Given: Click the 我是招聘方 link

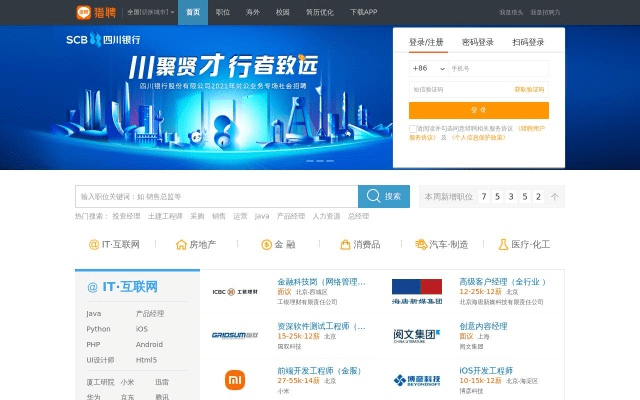Looking at the screenshot, I should [x=545, y=13].
